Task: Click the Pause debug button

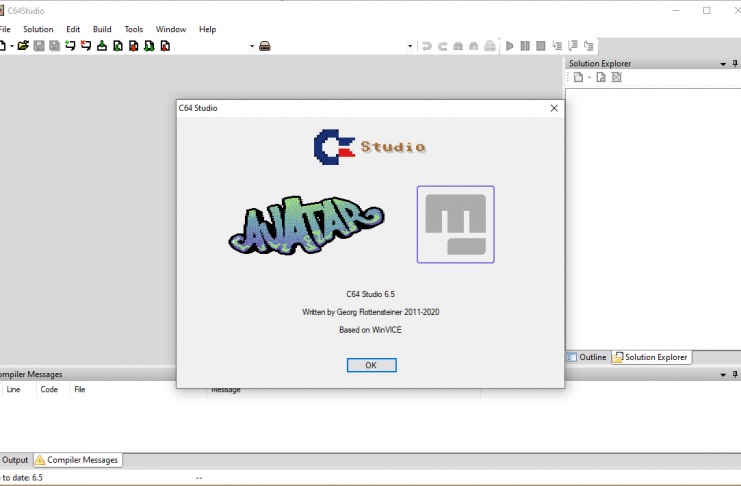Action: tap(525, 46)
